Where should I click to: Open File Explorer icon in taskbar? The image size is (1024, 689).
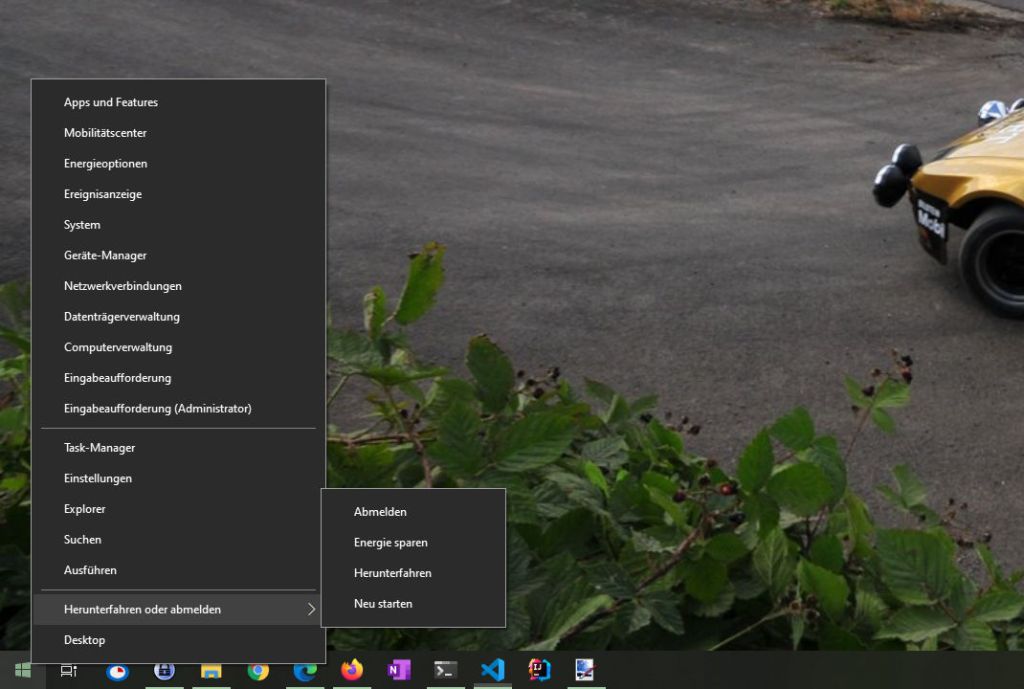click(x=211, y=671)
